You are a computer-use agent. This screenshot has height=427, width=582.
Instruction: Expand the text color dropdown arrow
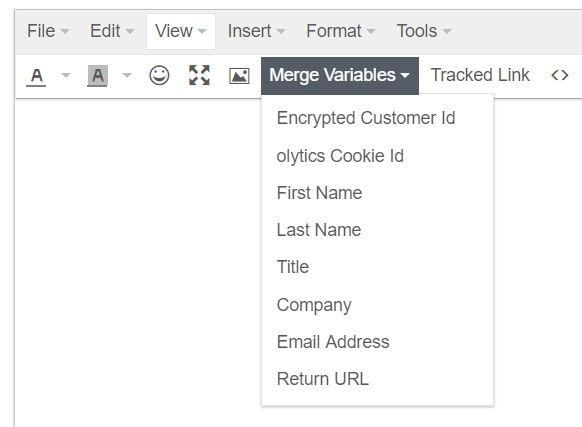coord(66,76)
